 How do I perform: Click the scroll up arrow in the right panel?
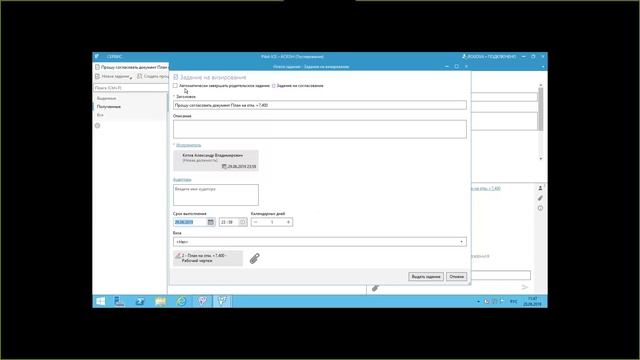click(x=541, y=85)
